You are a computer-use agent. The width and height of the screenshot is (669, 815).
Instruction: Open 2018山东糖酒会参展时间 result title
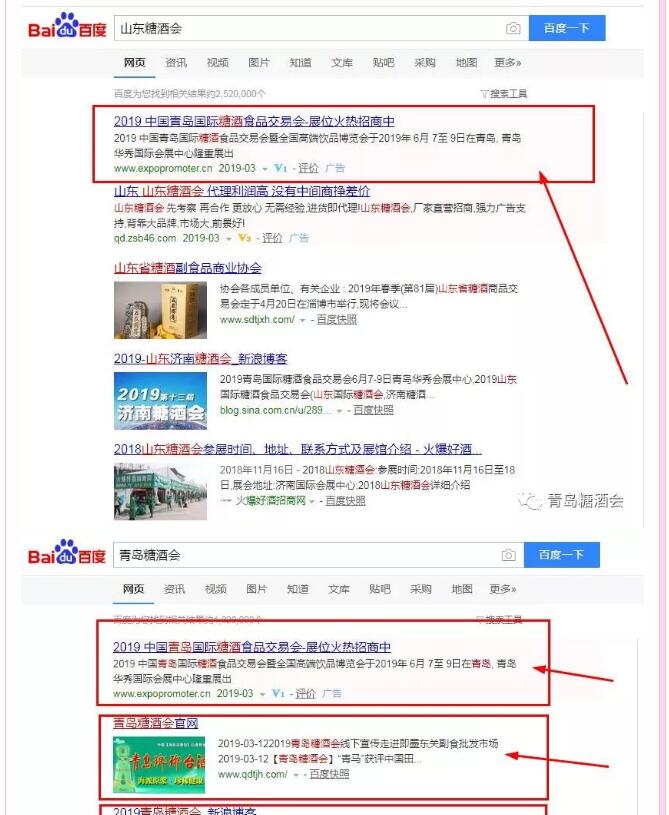pyautogui.click(x=297, y=449)
